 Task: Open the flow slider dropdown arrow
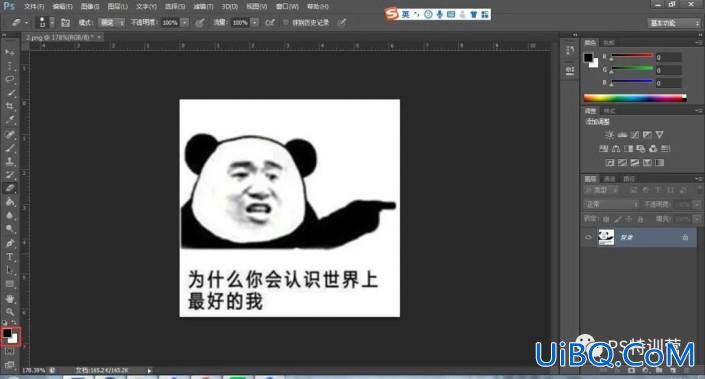[x=254, y=22]
